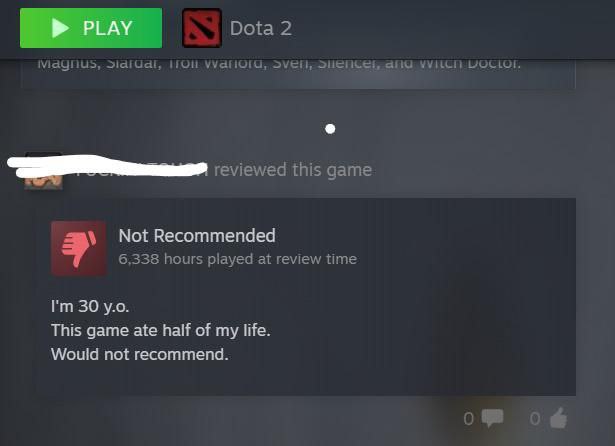Viewport: 615px width, 446px height.
Task: Click the 'I'm 30 y.o.' review line
Action: click(90, 306)
